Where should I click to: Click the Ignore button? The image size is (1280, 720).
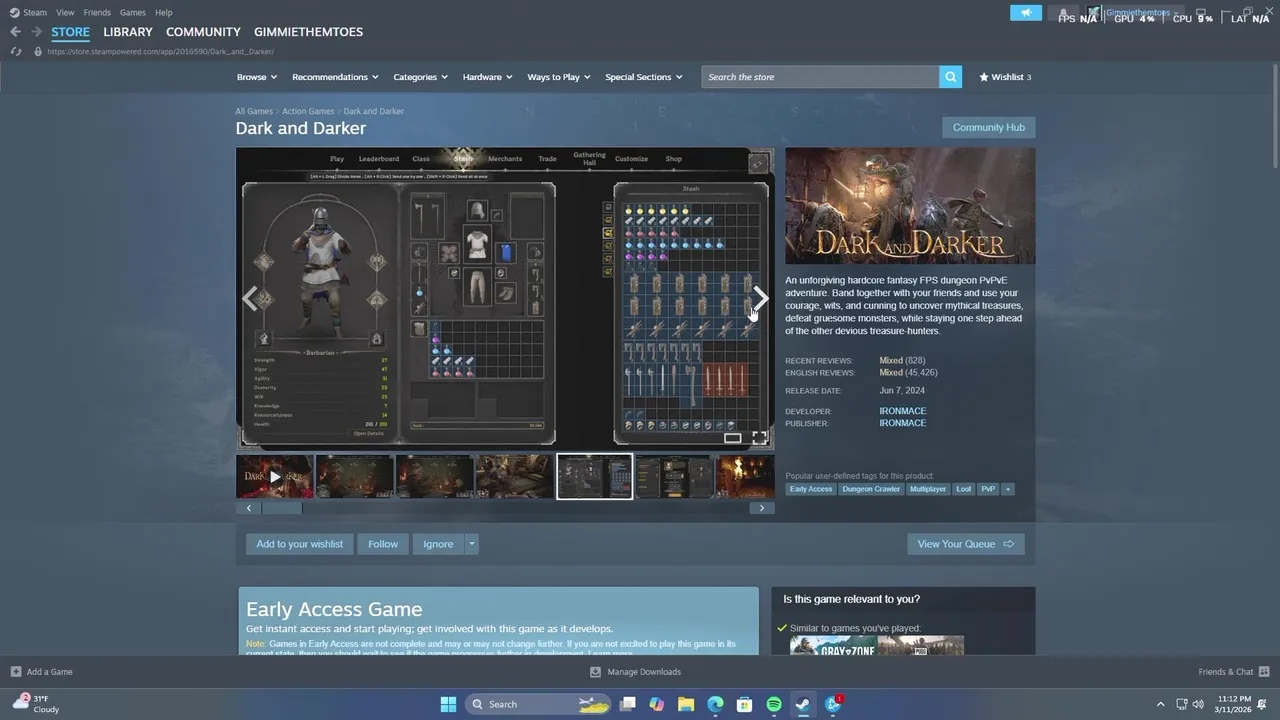click(x=438, y=544)
